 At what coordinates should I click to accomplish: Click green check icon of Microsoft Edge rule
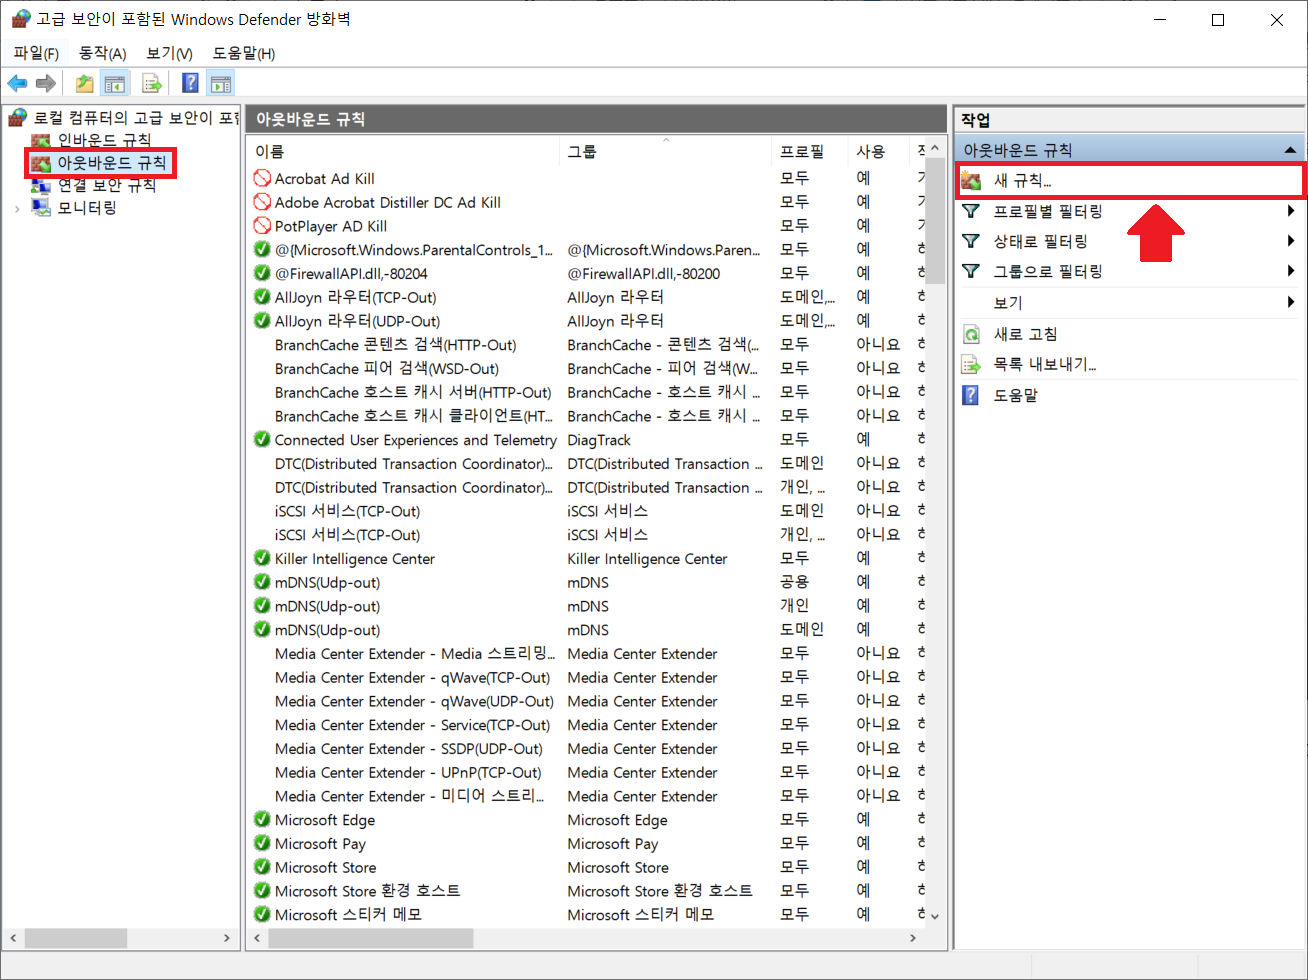click(x=262, y=819)
